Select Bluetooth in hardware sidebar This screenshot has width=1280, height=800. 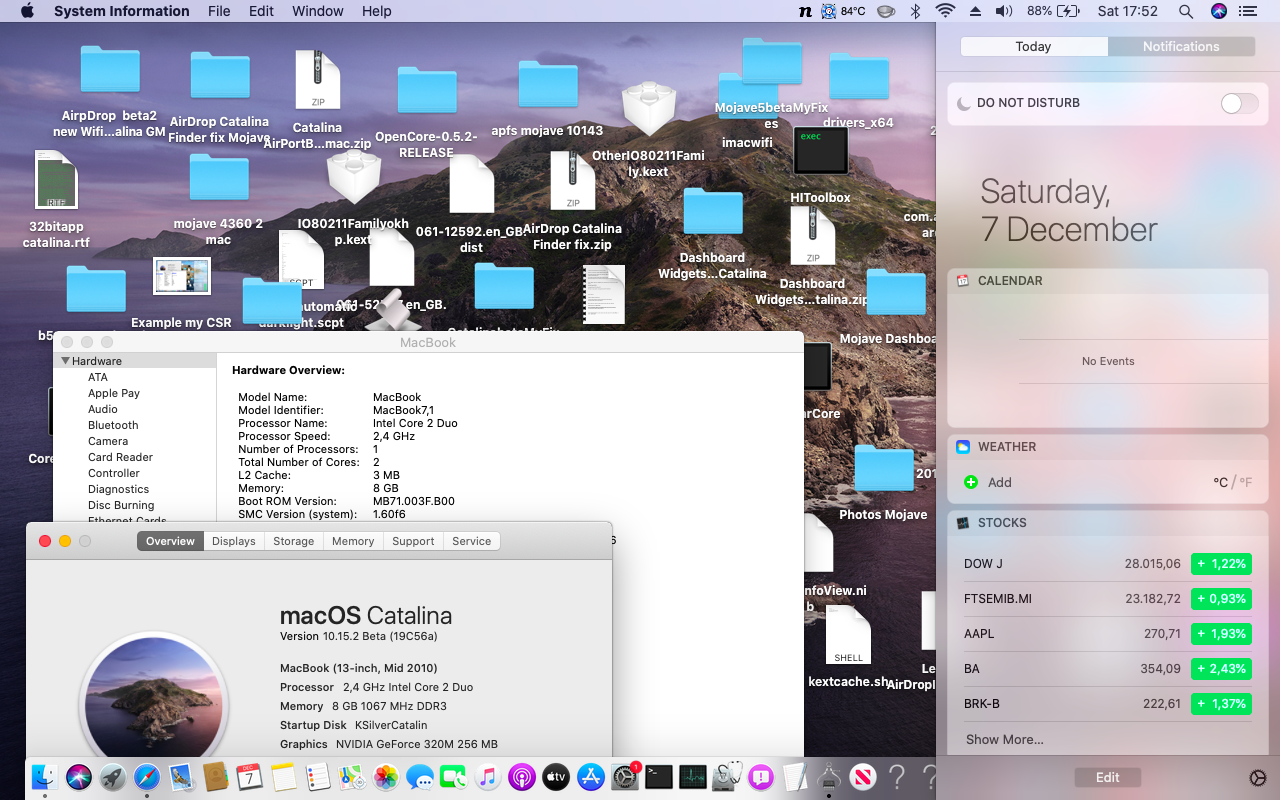tap(113, 425)
